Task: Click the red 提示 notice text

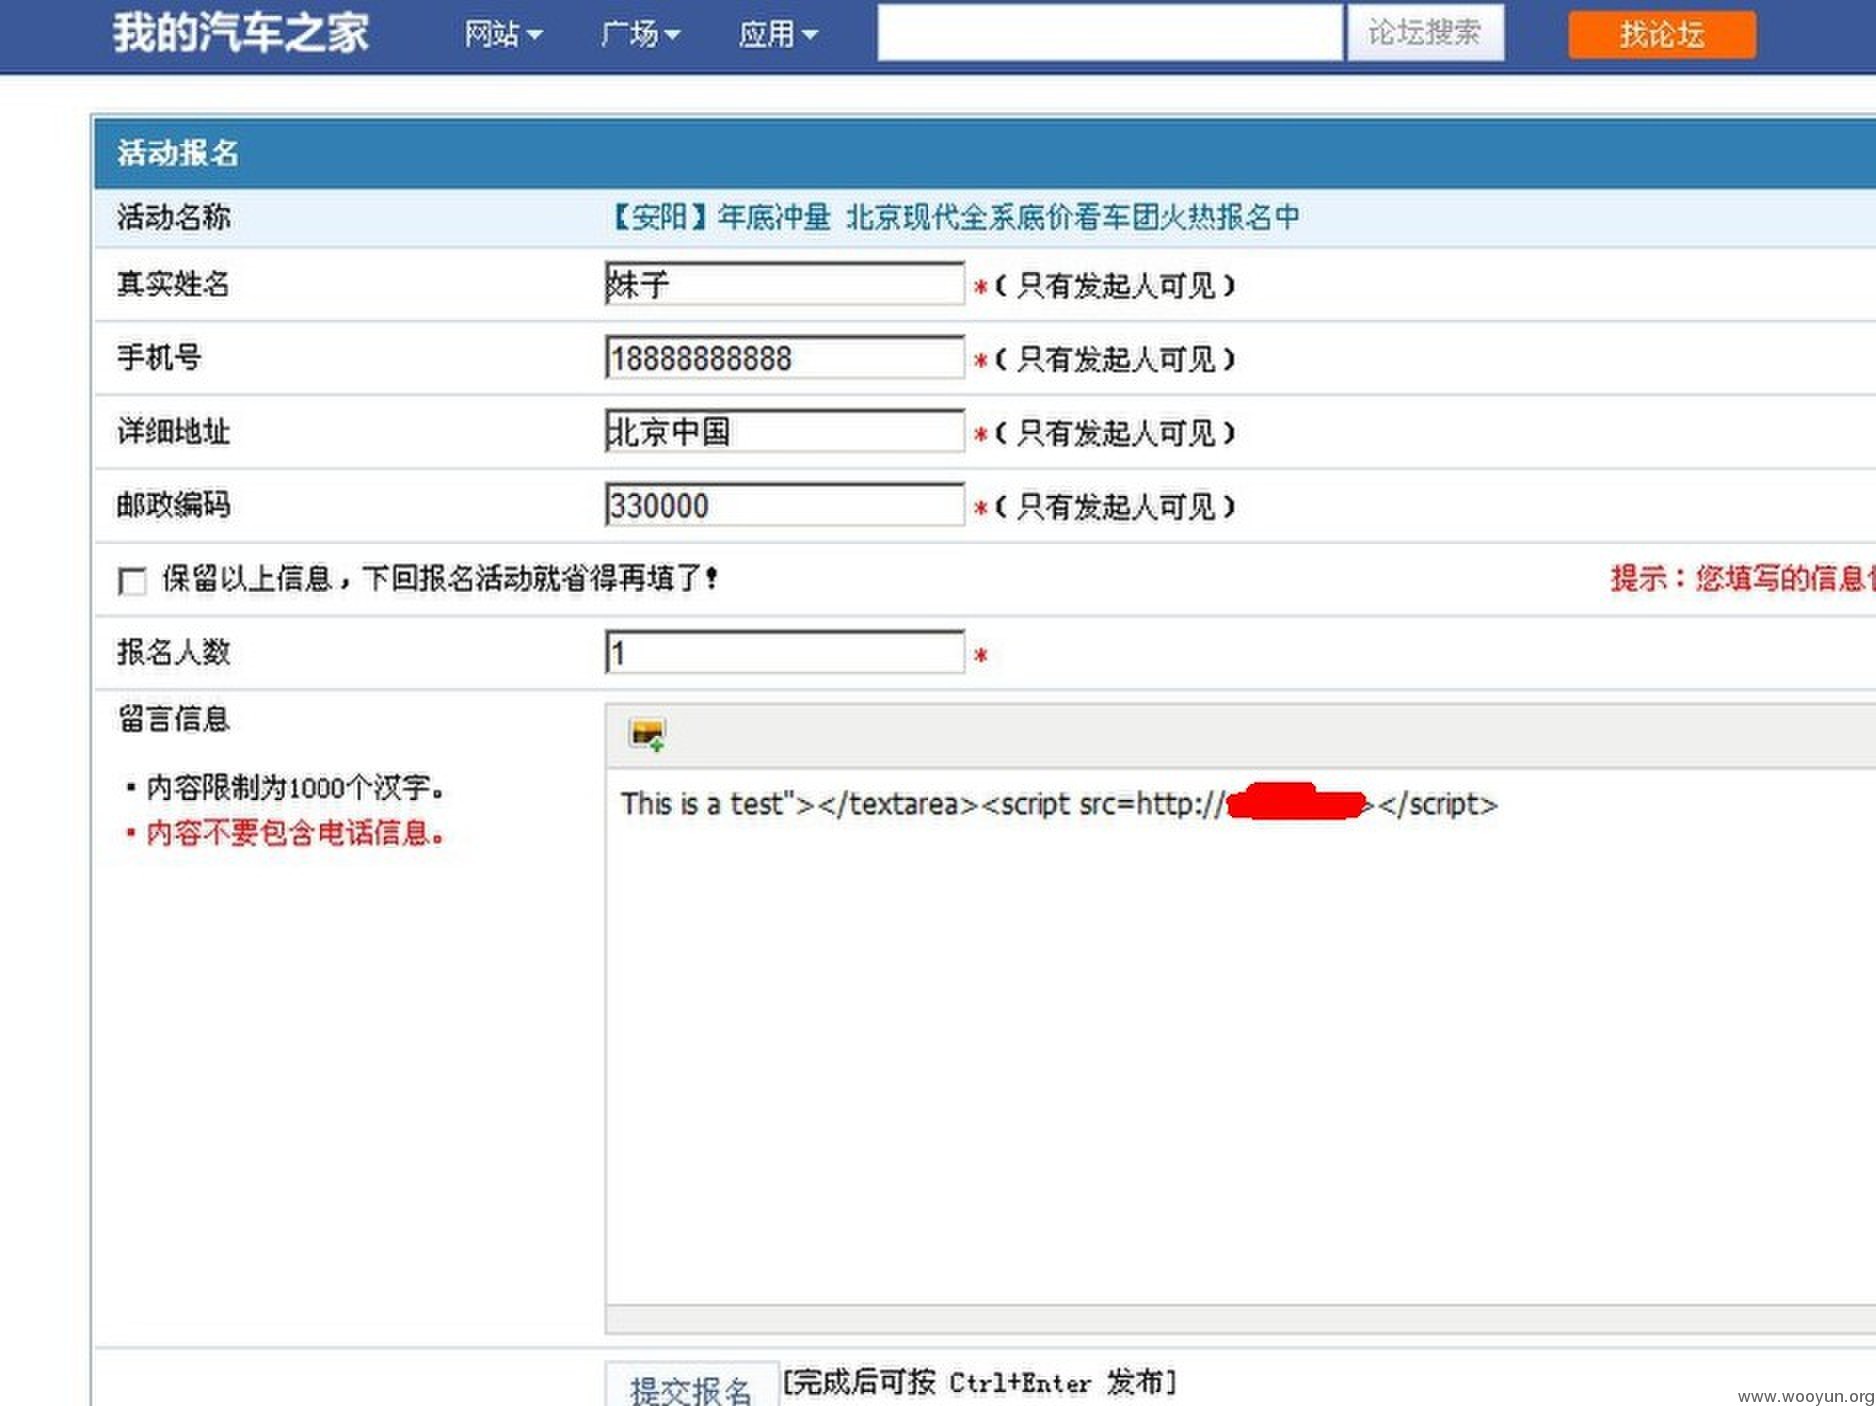Action: coord(1742,578)
